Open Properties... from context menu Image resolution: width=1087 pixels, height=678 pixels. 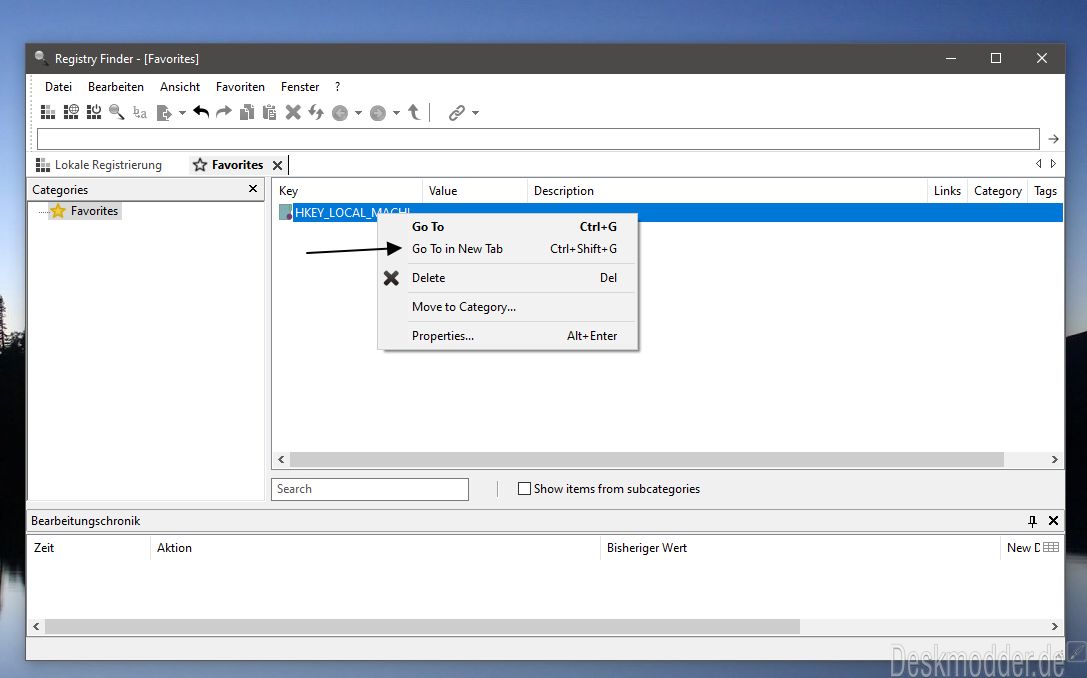[507, 336]
